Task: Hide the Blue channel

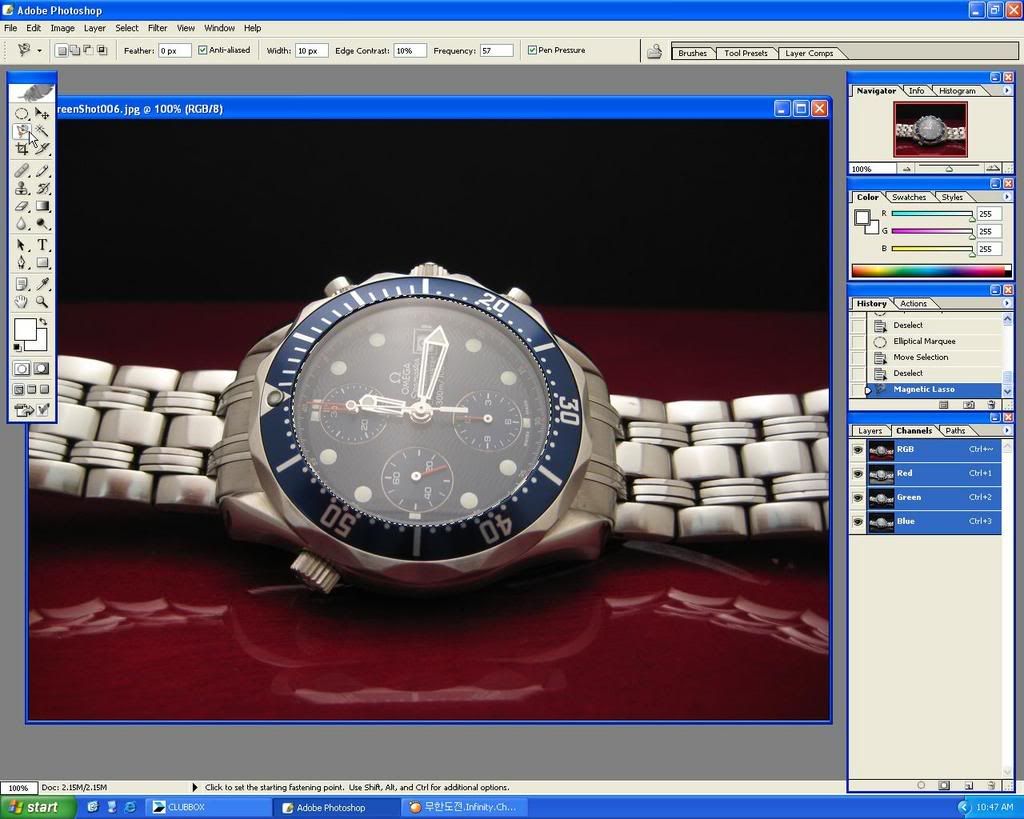Action: (x=857, y=522)
